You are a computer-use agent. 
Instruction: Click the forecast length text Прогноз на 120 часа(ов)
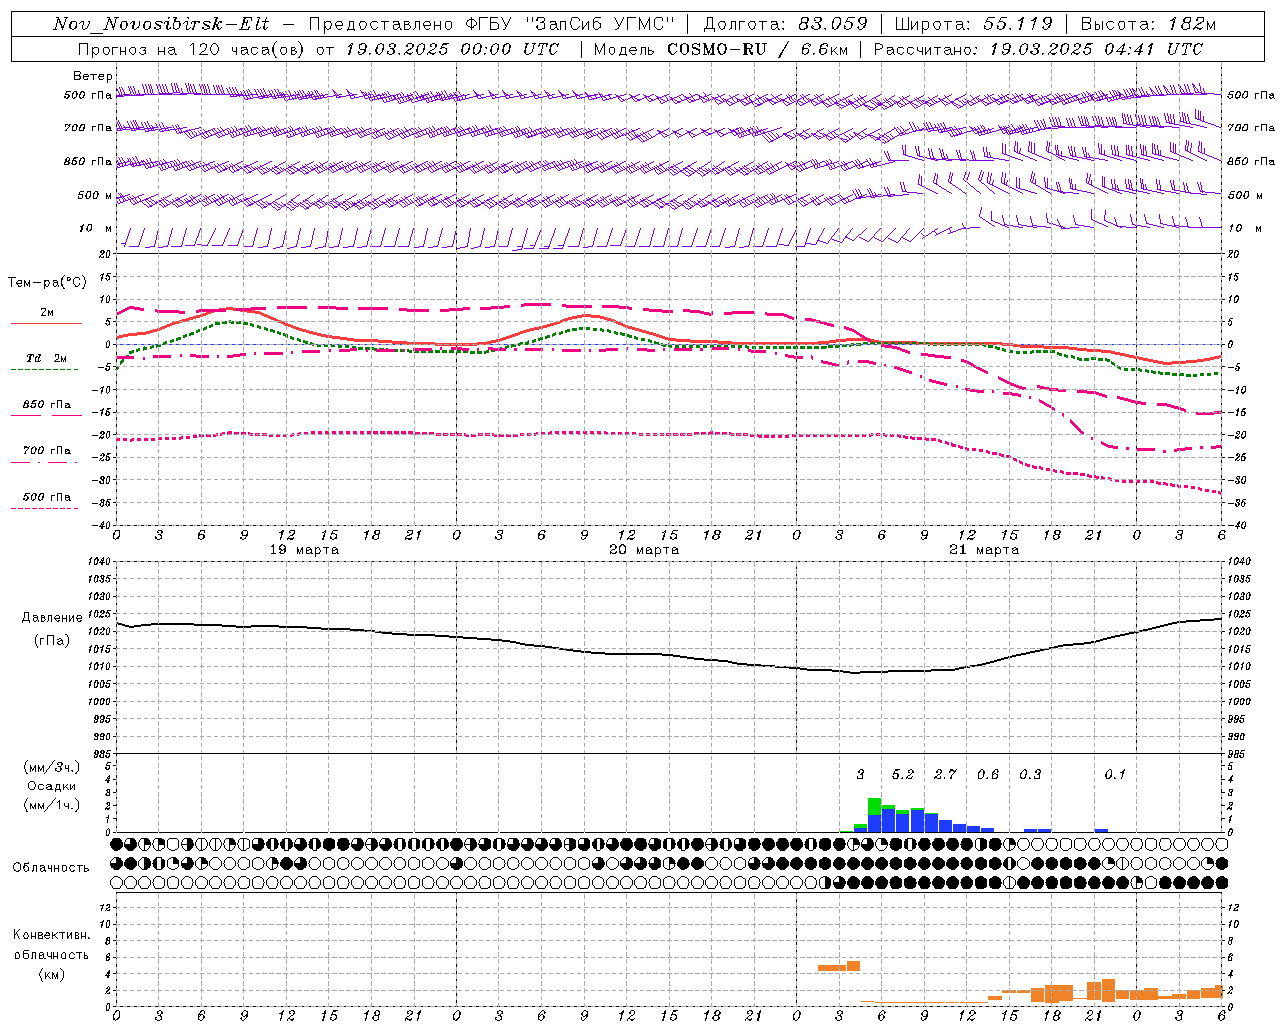tap(191, 49)
